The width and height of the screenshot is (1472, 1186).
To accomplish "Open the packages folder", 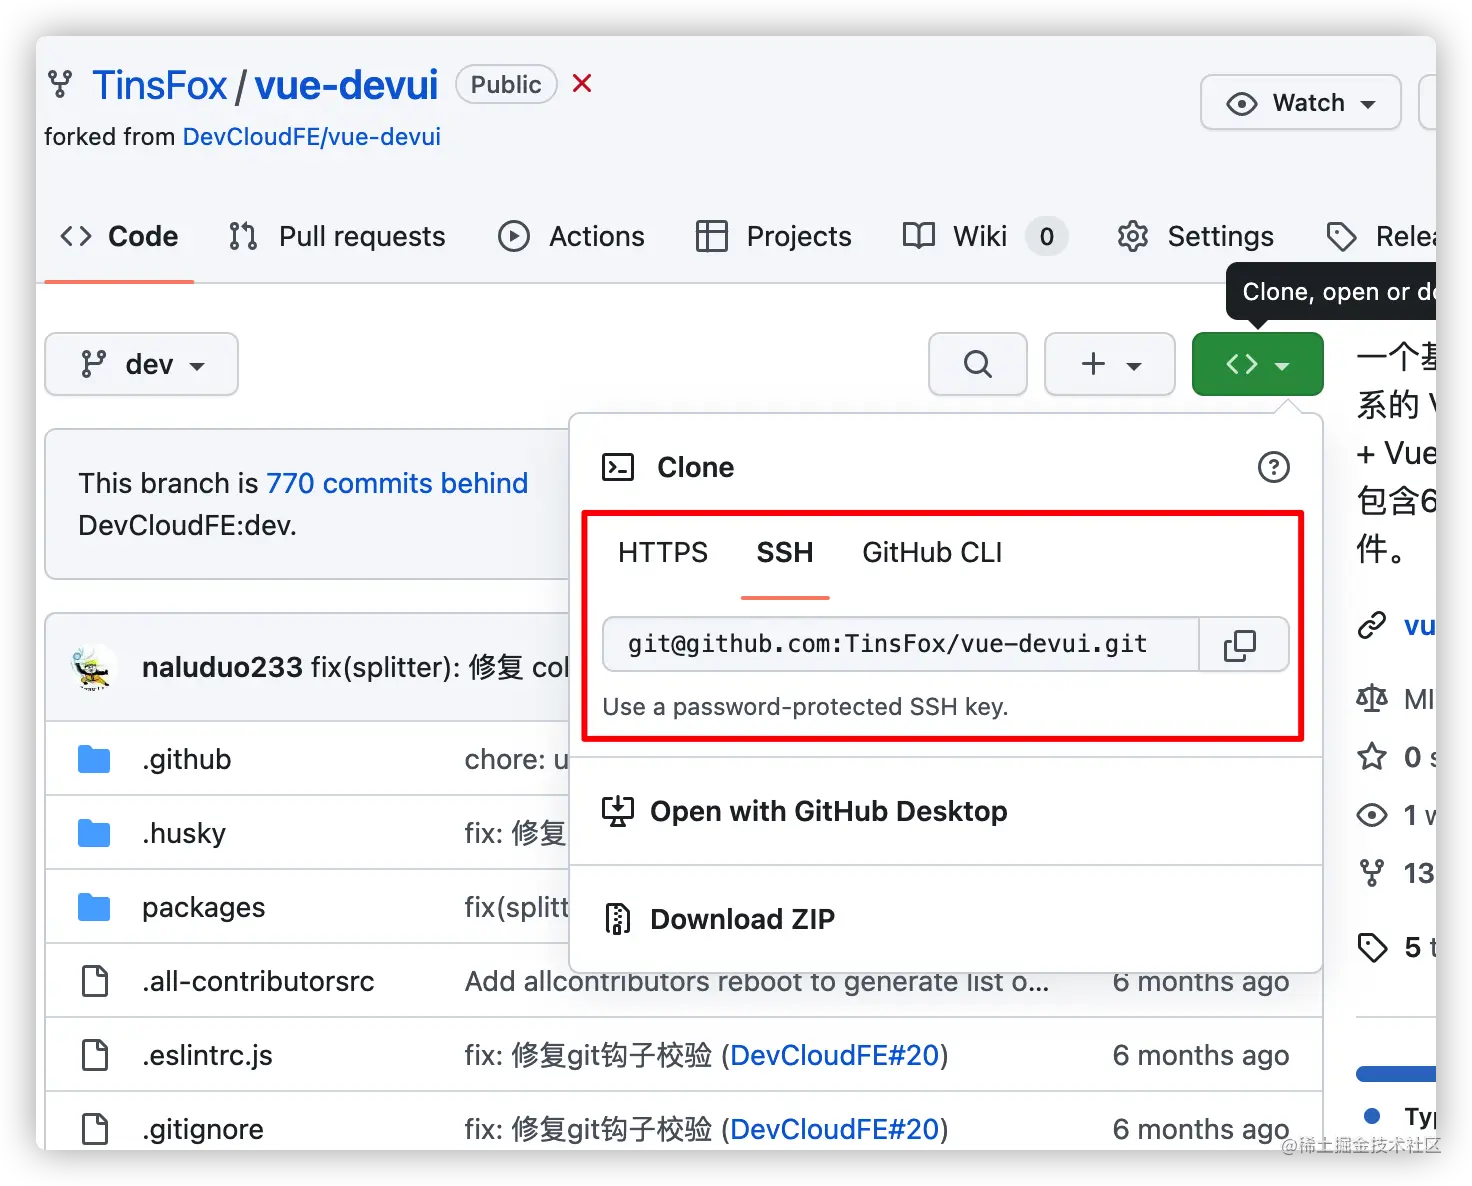I will pyautogui.click(x=204, y=907).
